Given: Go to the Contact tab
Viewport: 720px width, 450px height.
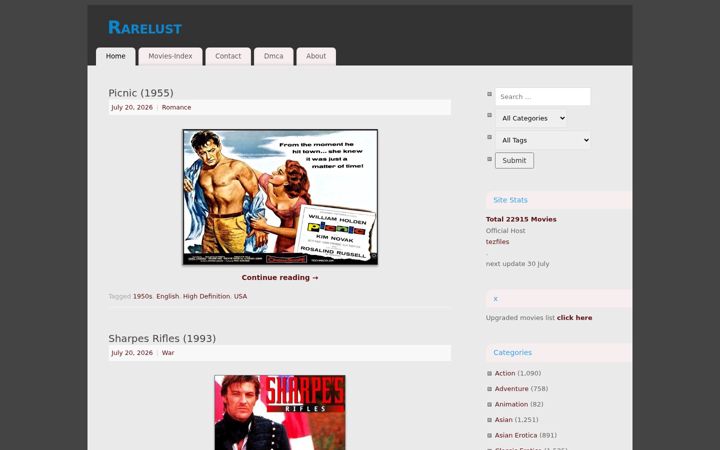Looking at the screenshot, I should (228, 56).
